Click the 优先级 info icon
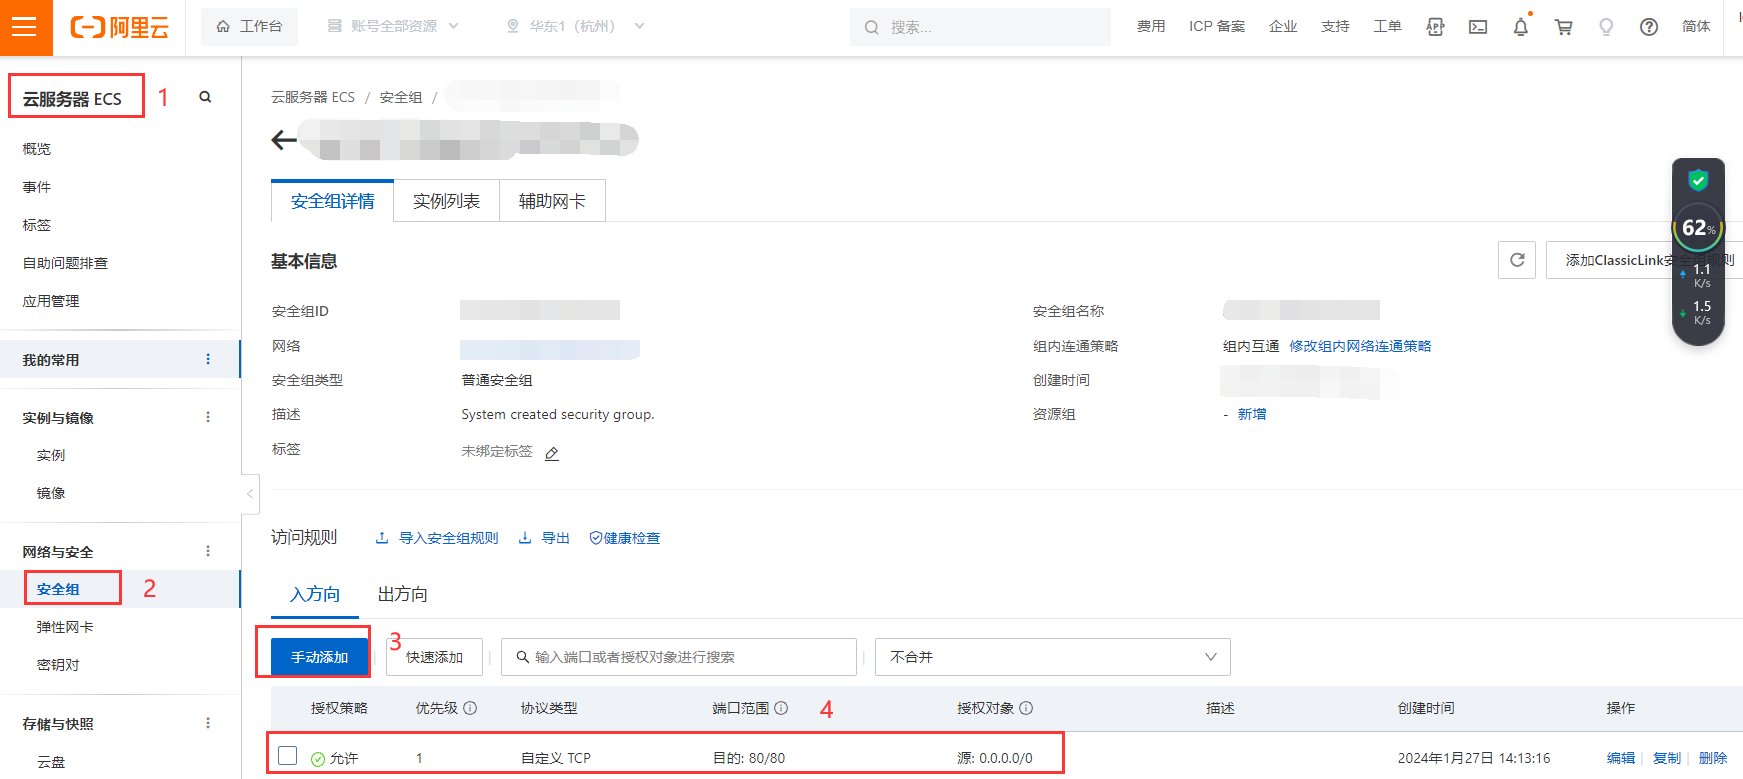Viewport: 1743px width, 779px height. point(470,708)
